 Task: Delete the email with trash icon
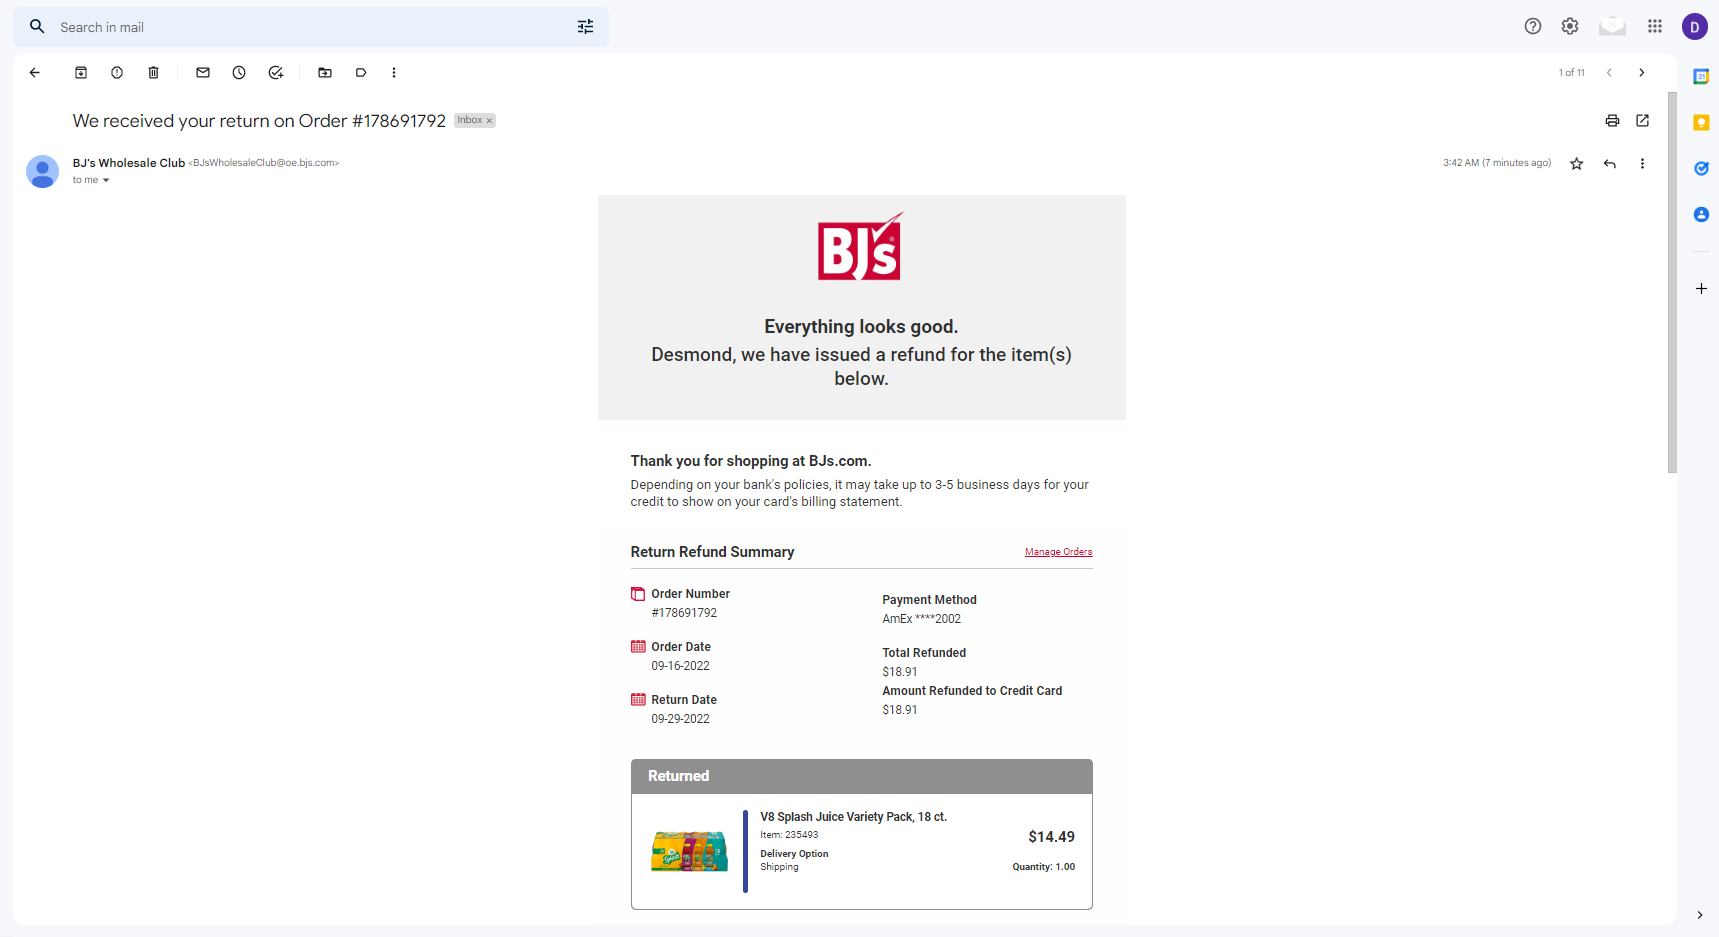coord(153,73)
